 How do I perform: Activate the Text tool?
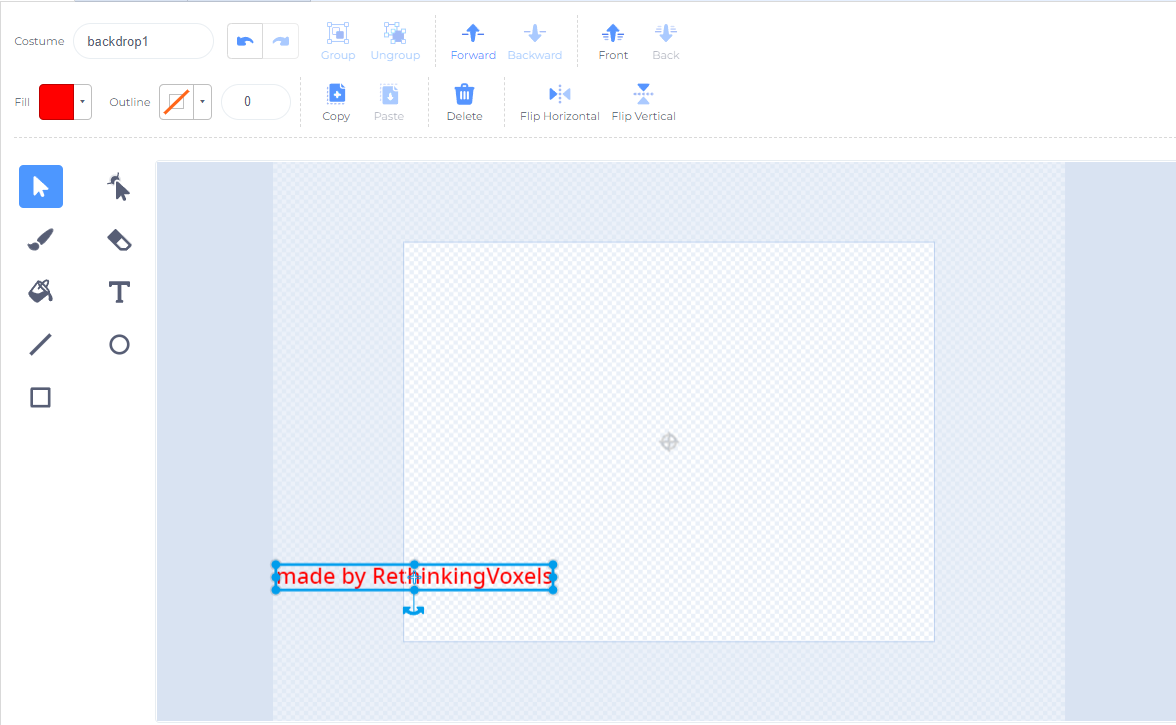click(118, 291)
